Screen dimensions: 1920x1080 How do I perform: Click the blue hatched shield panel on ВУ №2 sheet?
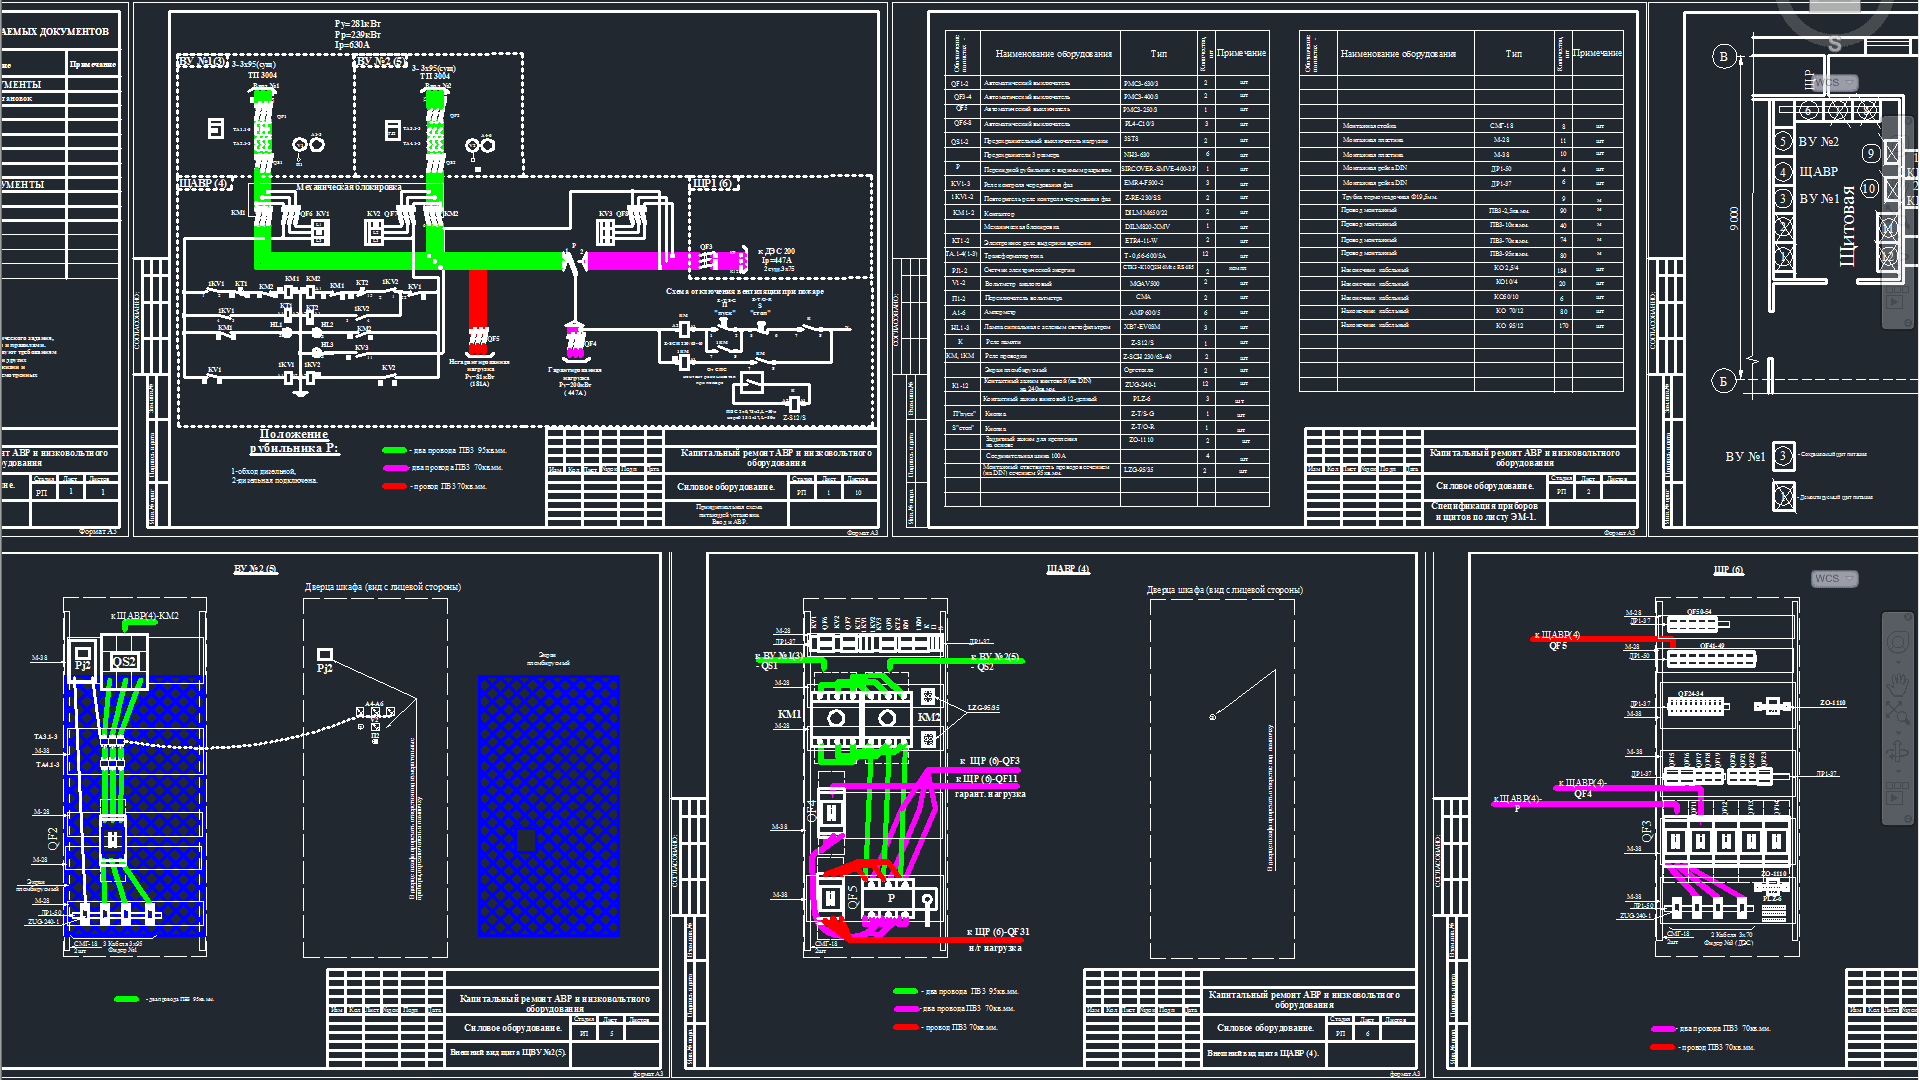pyautogui.click(x=548, y=806)
